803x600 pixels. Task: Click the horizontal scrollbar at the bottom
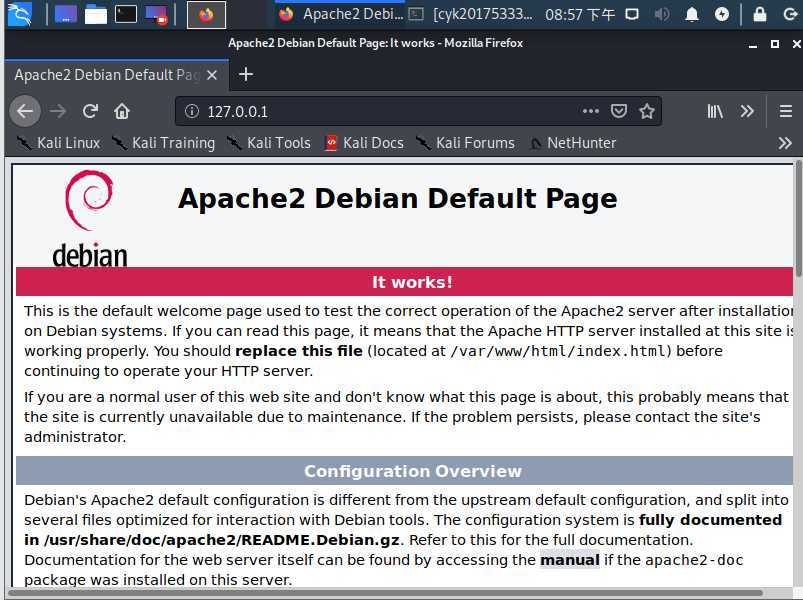[x=387, y=593]
